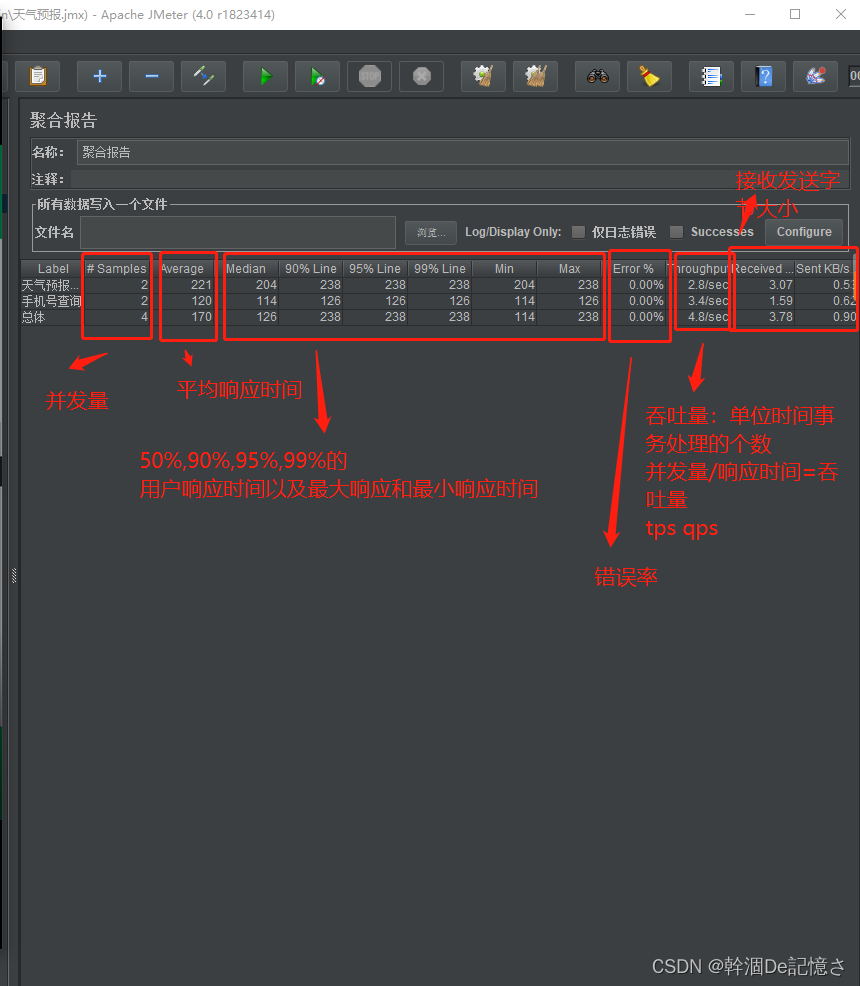
Task: Click the Reset search broom icon
Action: 649,77
